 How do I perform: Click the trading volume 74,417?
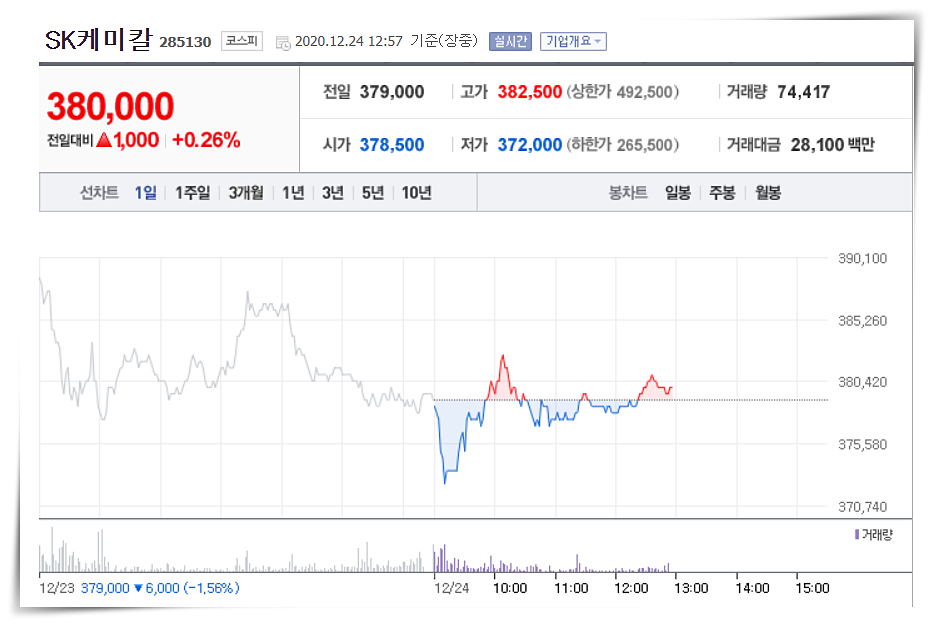pos(804,92)
